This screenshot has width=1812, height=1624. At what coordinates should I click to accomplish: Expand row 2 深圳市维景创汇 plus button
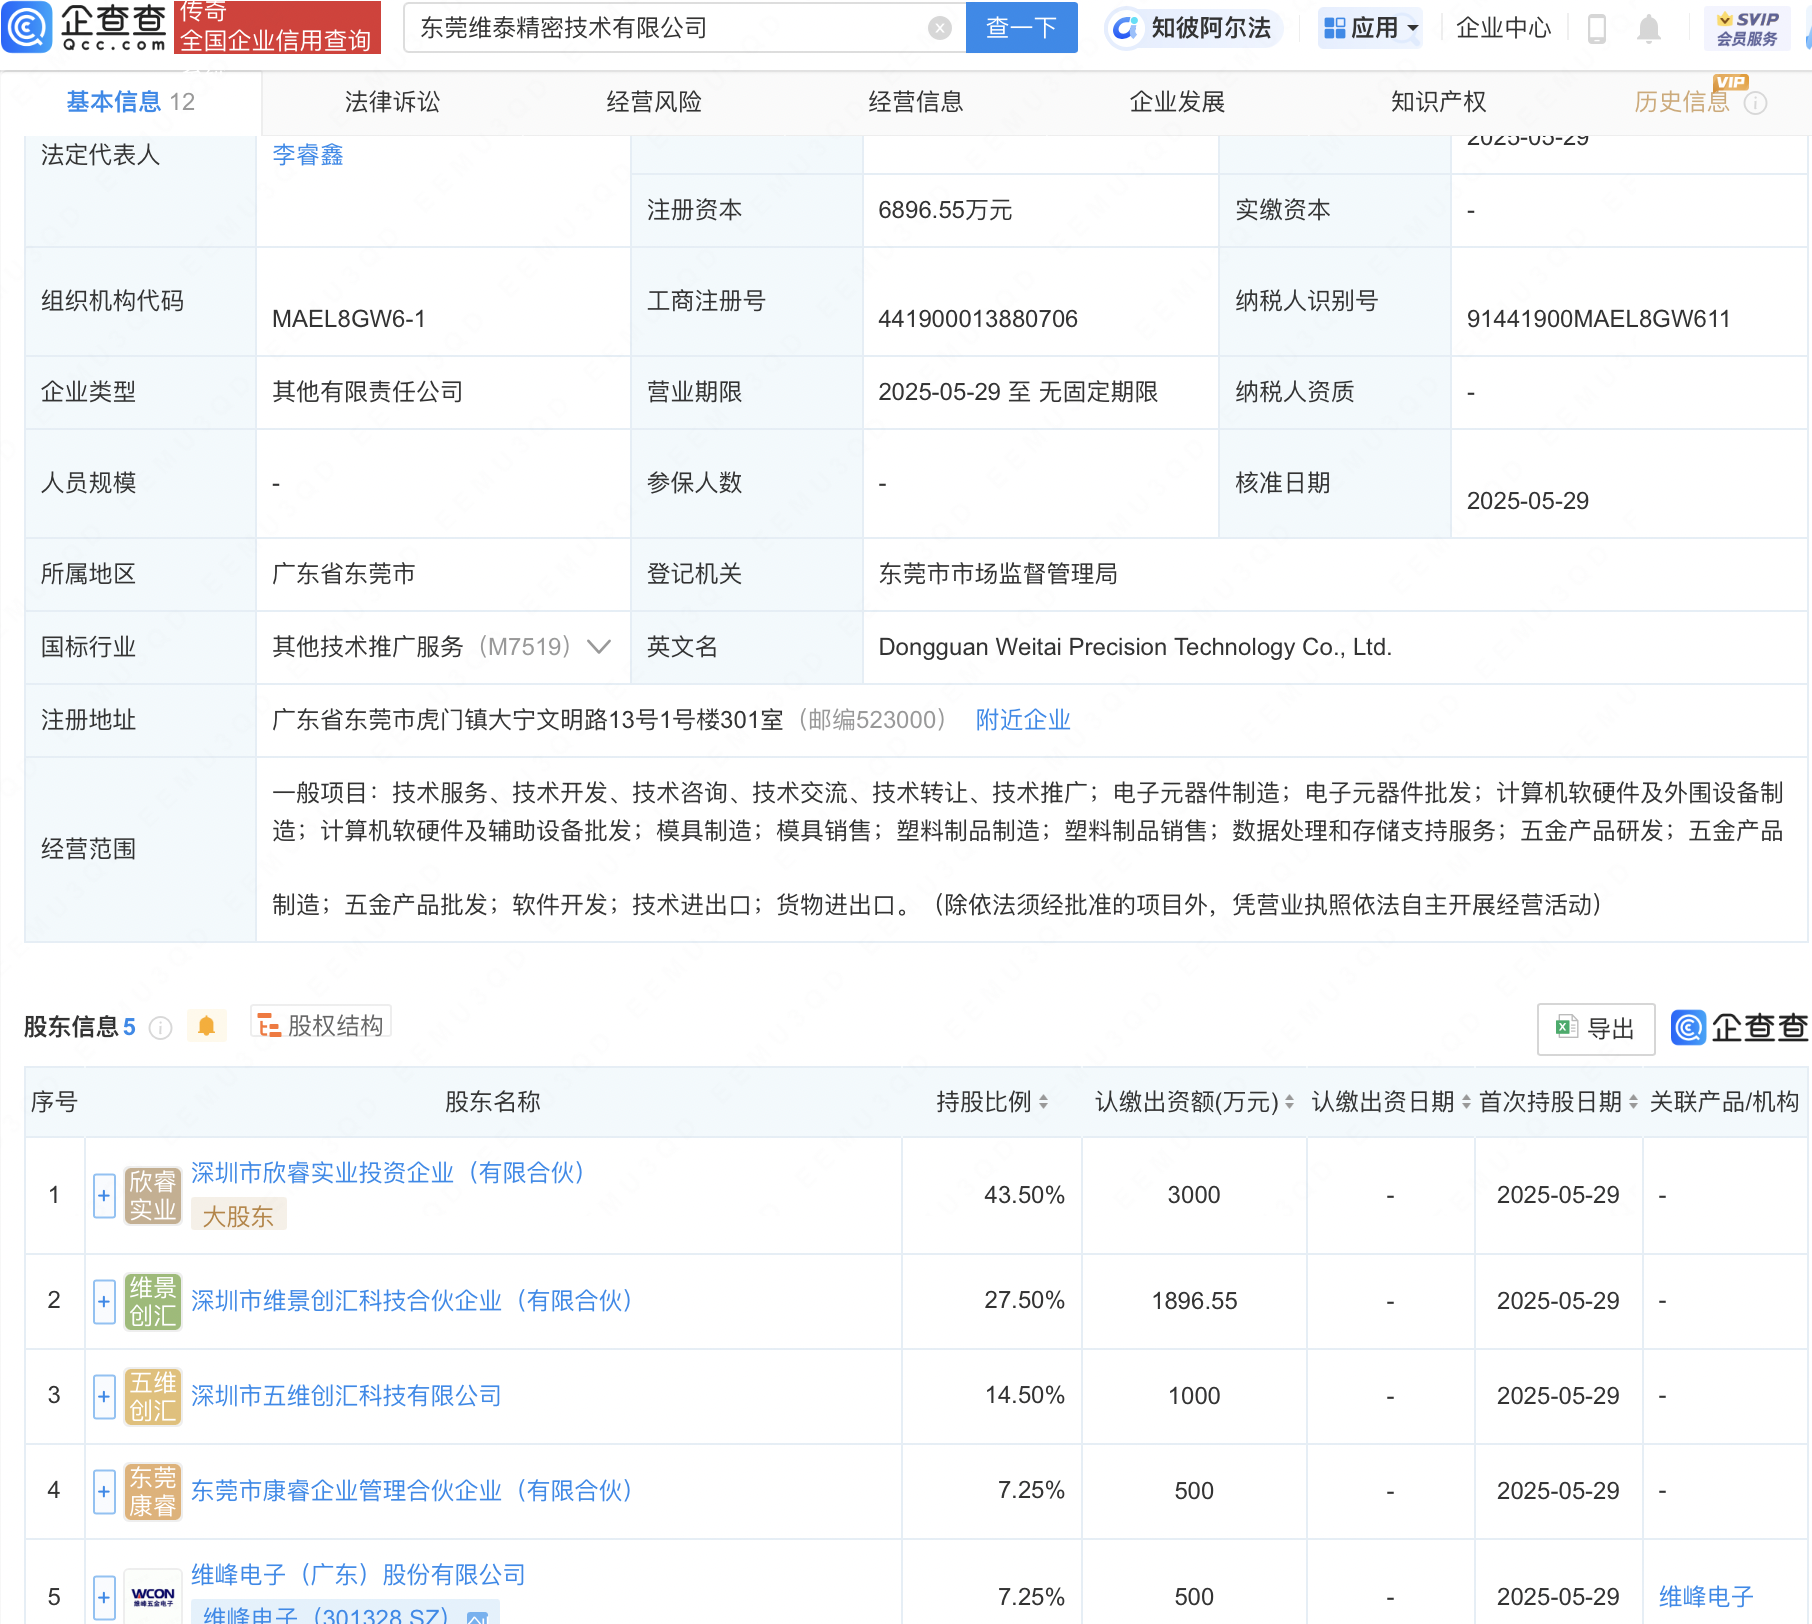coord(104,1301)
